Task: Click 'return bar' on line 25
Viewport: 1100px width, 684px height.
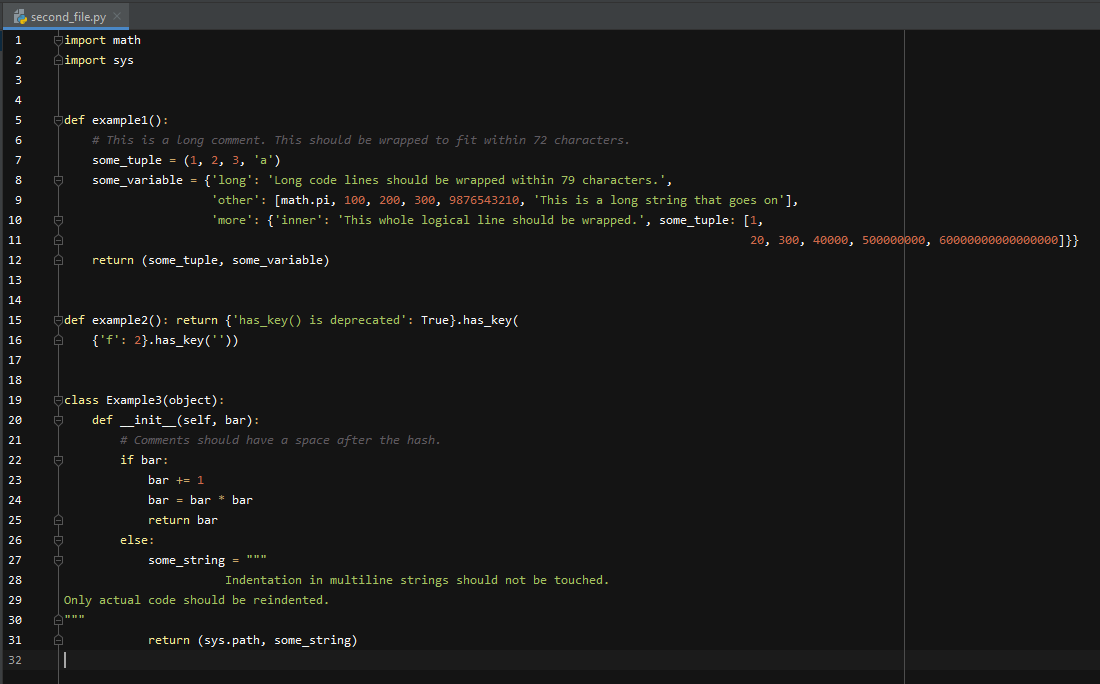Action: point(182,520)
